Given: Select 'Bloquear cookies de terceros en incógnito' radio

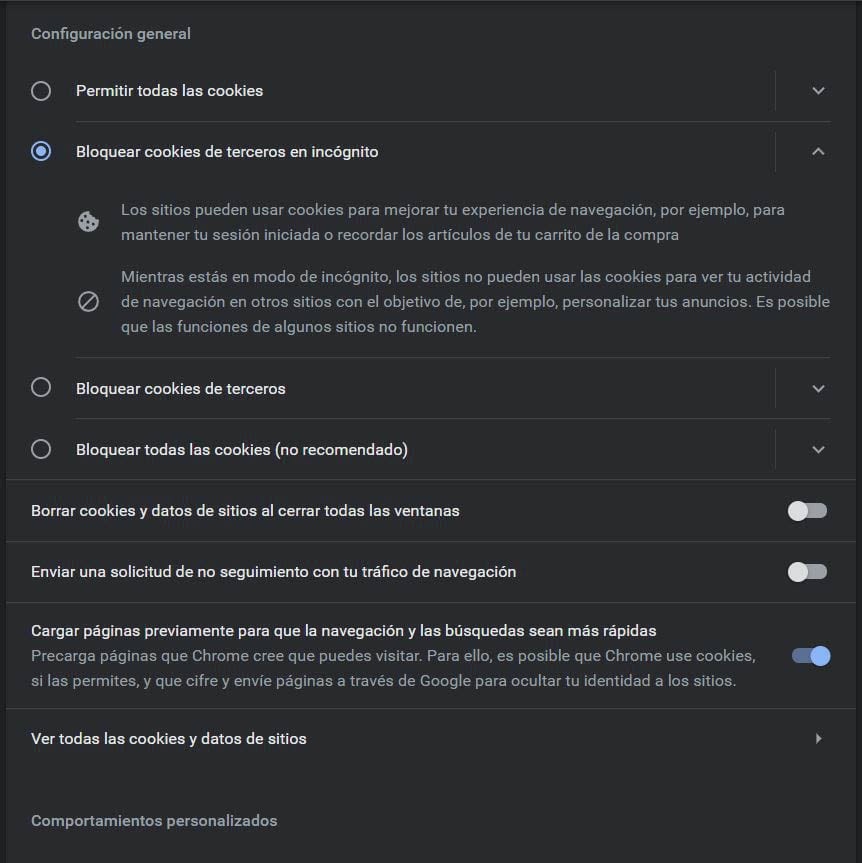Looking at the screenshot, I should 41,152.
